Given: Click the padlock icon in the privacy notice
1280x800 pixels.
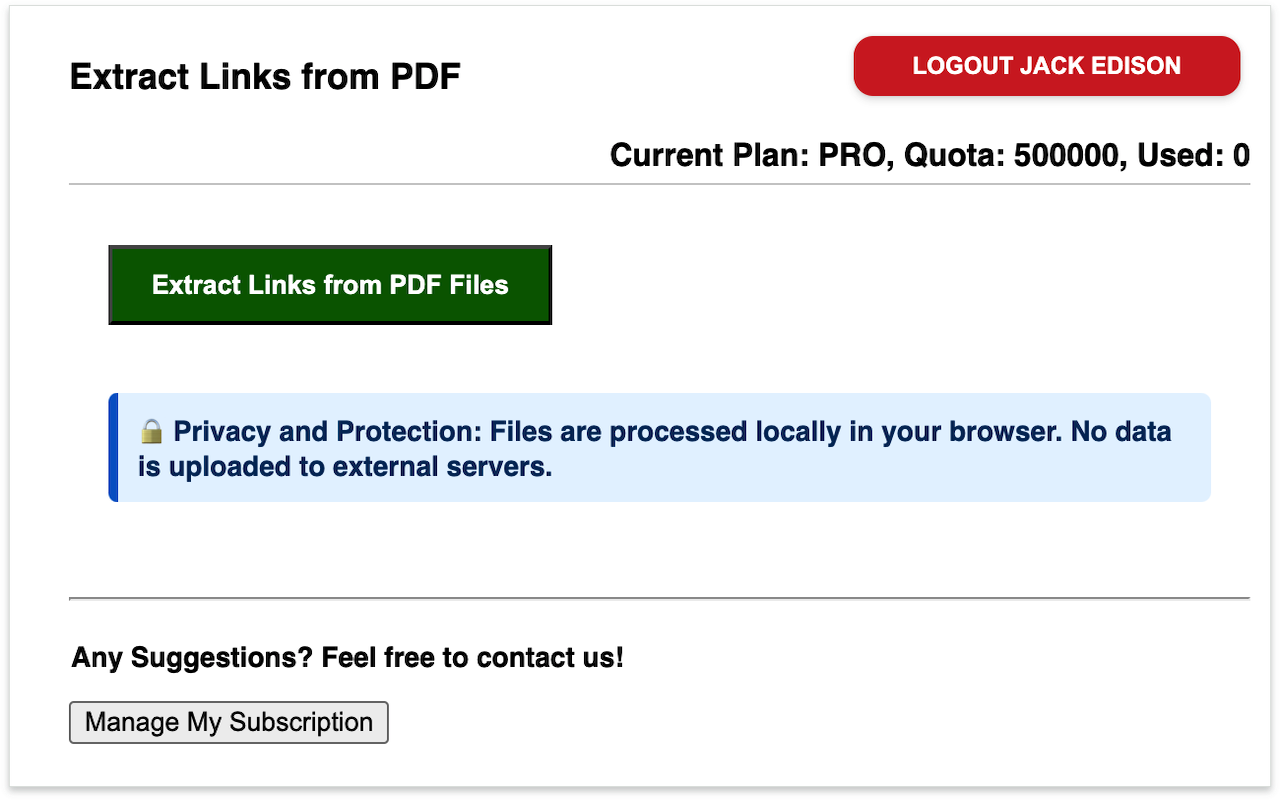Looking at the screenshot, I should point(151,432).
